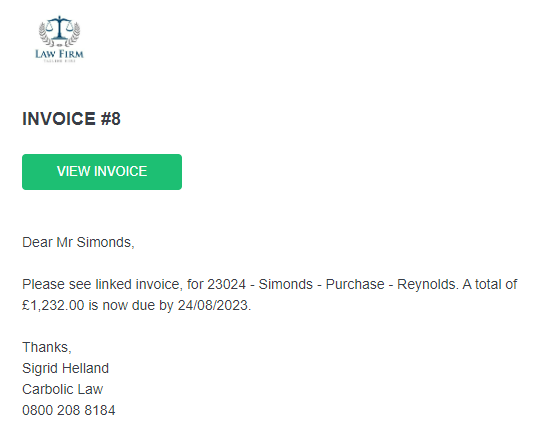This screenshot has width=542, height=447.
Task: Click the due date 24/08/2023
Action: coord(214,305)
